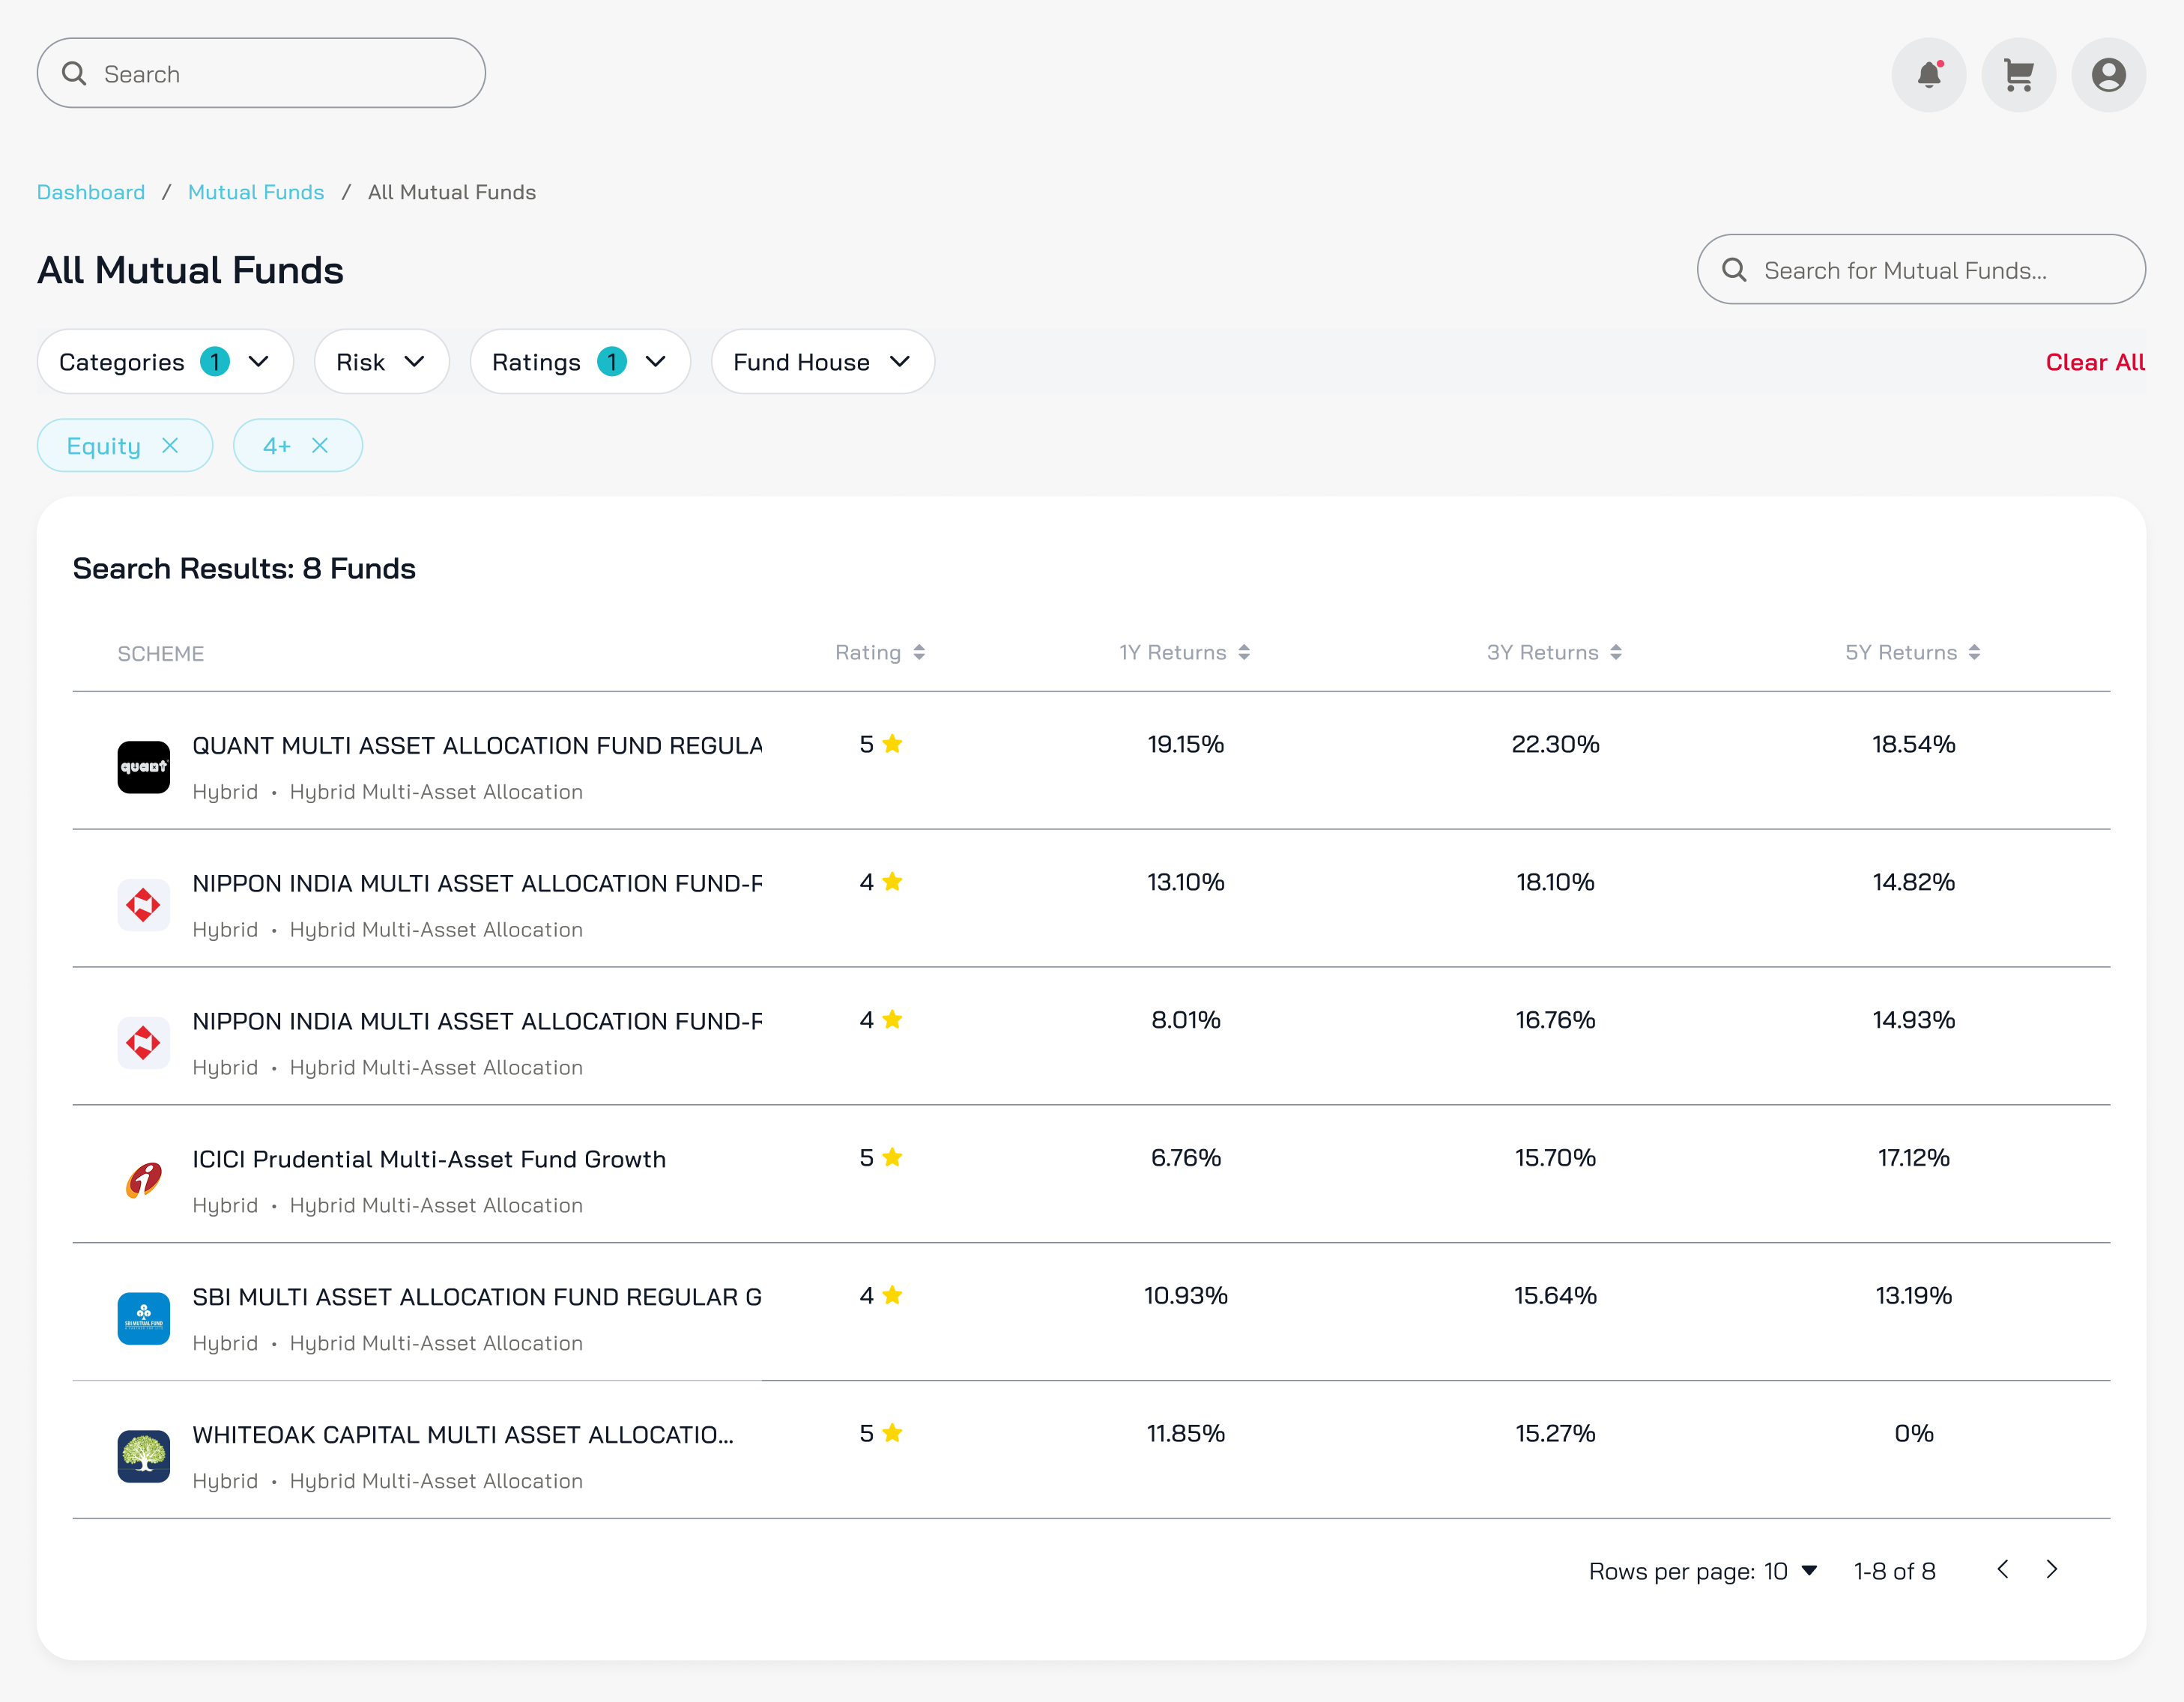Go to the Mutual Funds breadcrumb link

click(x=256, y=192)
